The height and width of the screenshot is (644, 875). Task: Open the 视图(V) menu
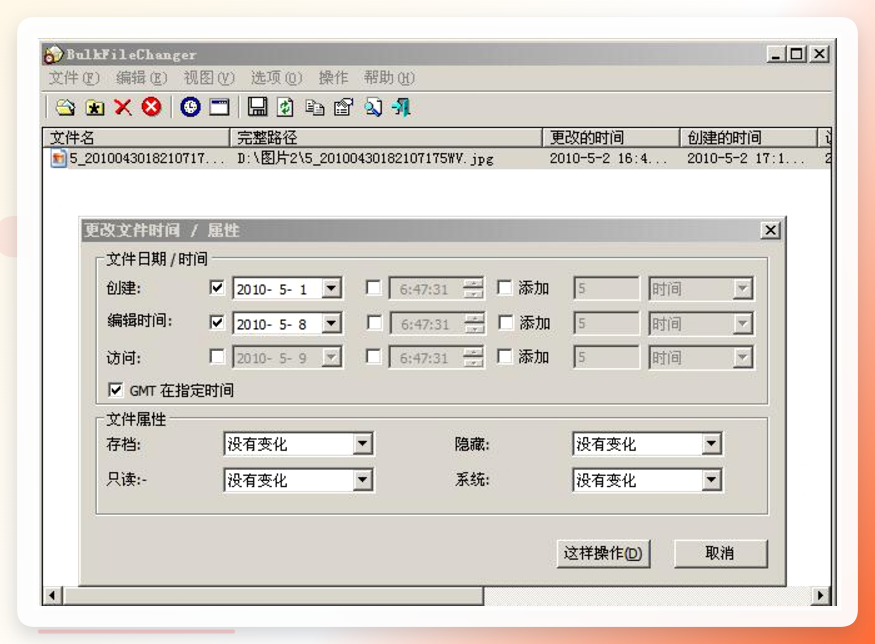click(x=209, y=78)
